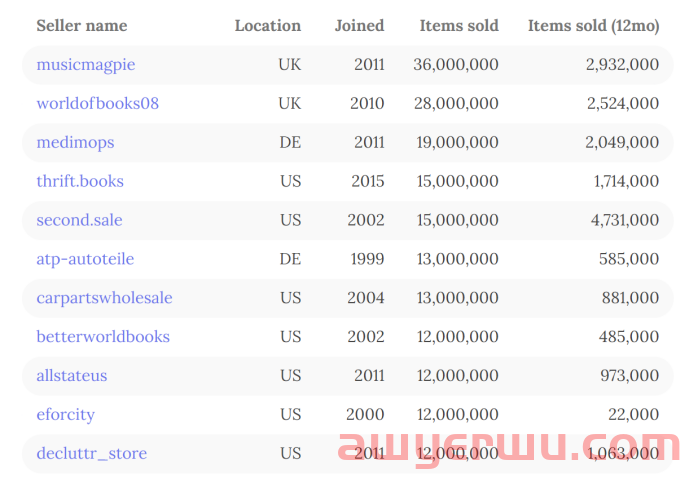This screenshot has width=698, height=480.
Task: Click the Seller name column header
Action: coord(82,26)
